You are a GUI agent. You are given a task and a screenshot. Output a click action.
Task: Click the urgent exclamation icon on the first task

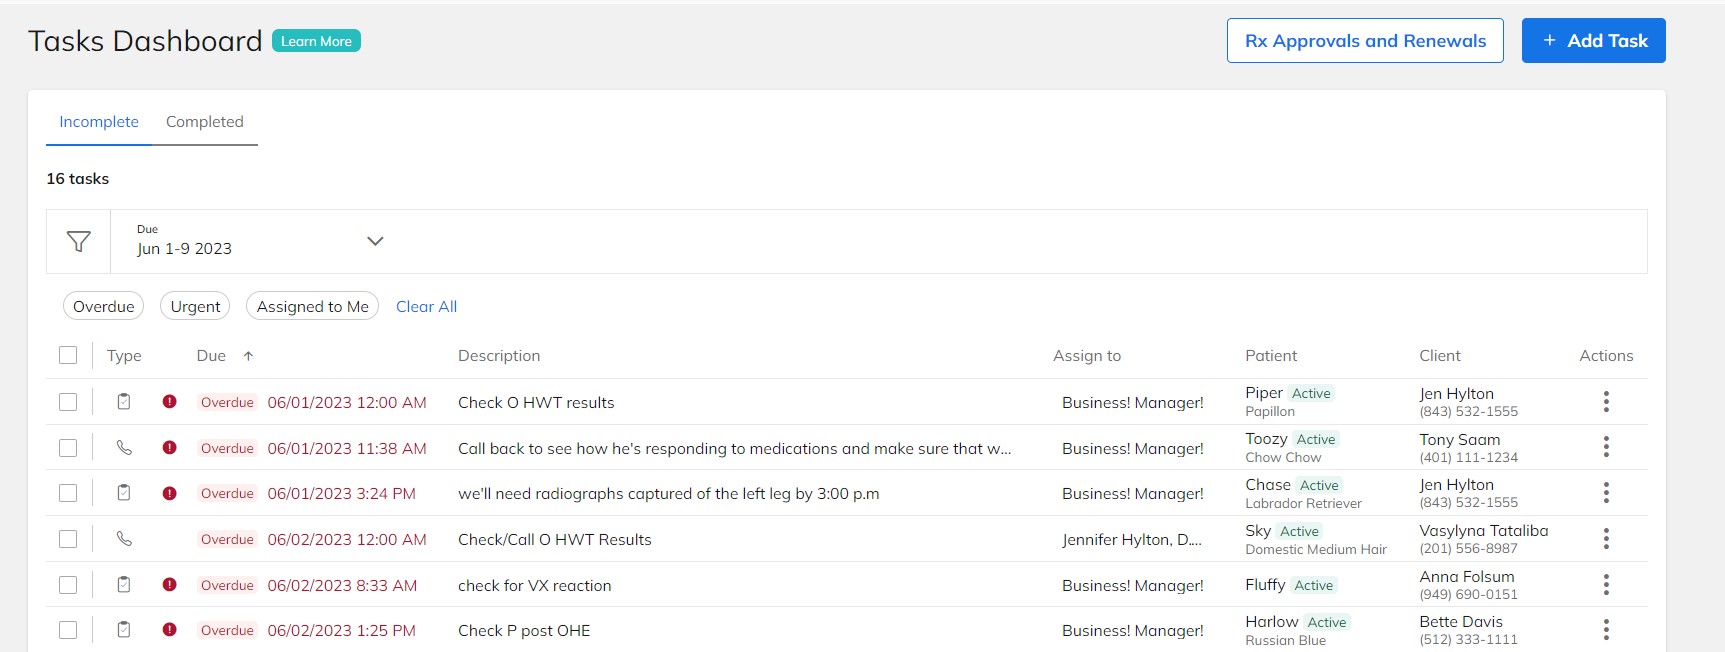(170, 401)
